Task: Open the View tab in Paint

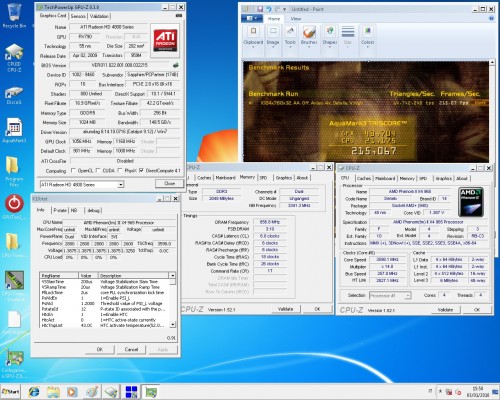Action: [296, 19]
